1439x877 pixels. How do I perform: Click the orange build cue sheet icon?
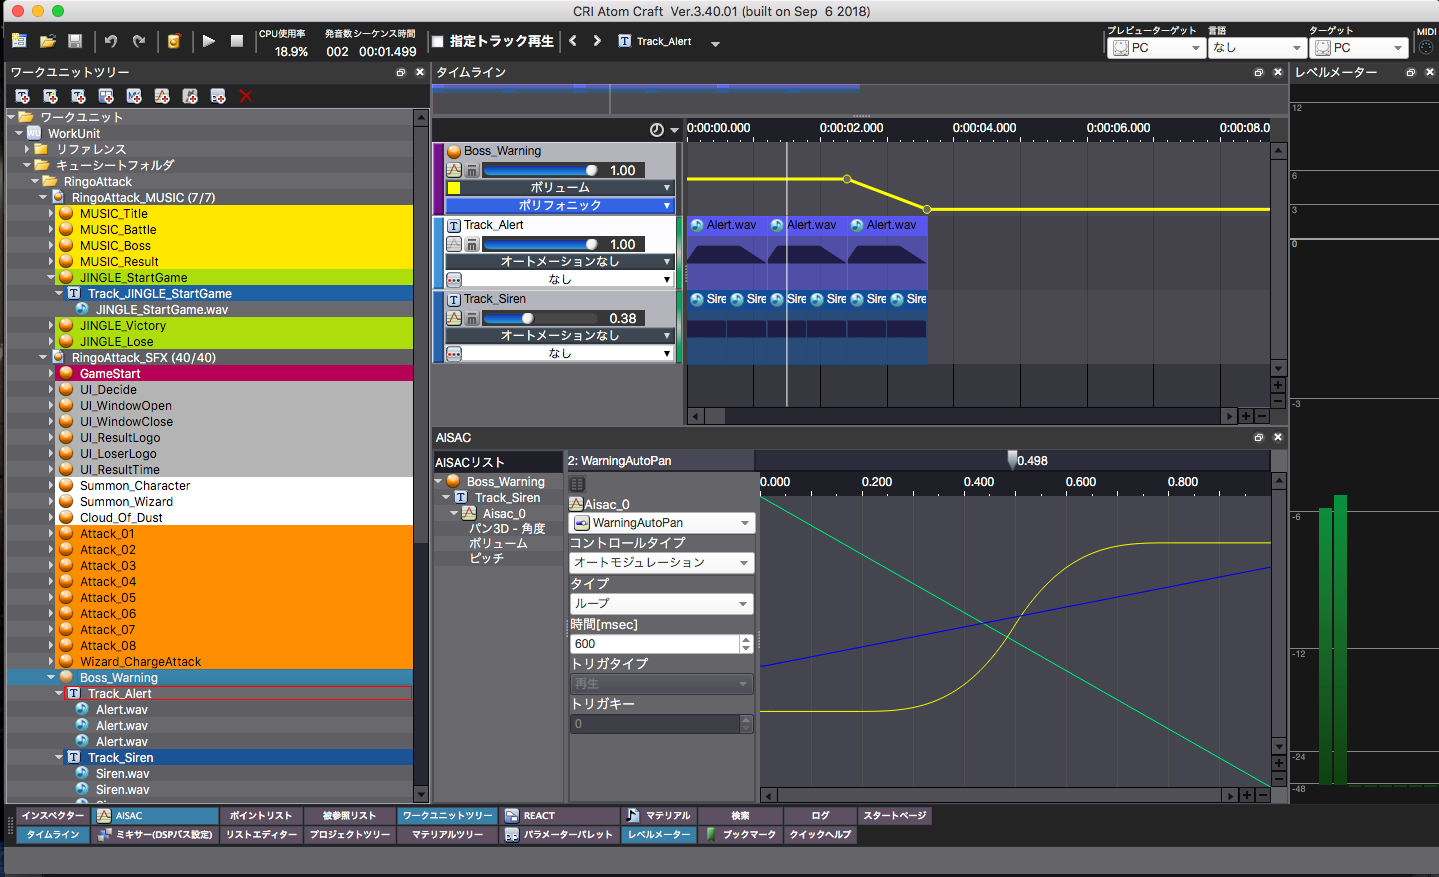coord(174,41)
